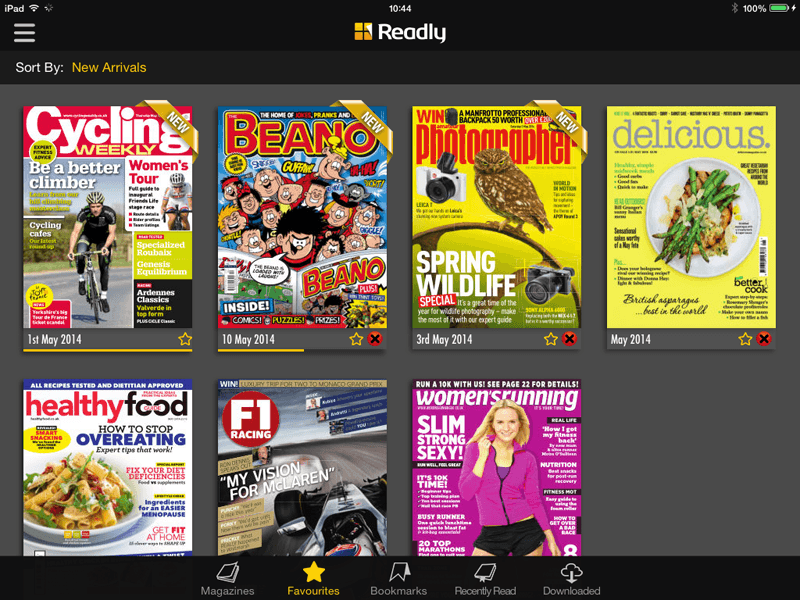Screen dimensions: 800x600
Task: Toggle favourite star on delicious magazine
Action: 745,339
